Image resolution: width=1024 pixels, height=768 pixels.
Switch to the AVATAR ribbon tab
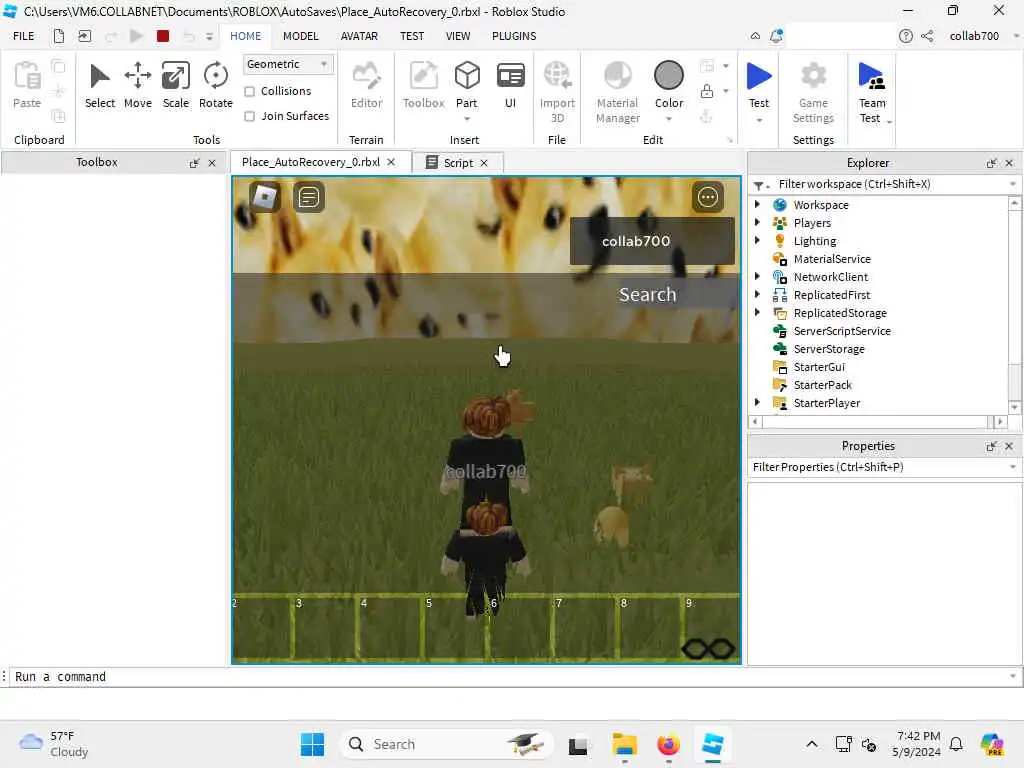(x=359, y=36)
